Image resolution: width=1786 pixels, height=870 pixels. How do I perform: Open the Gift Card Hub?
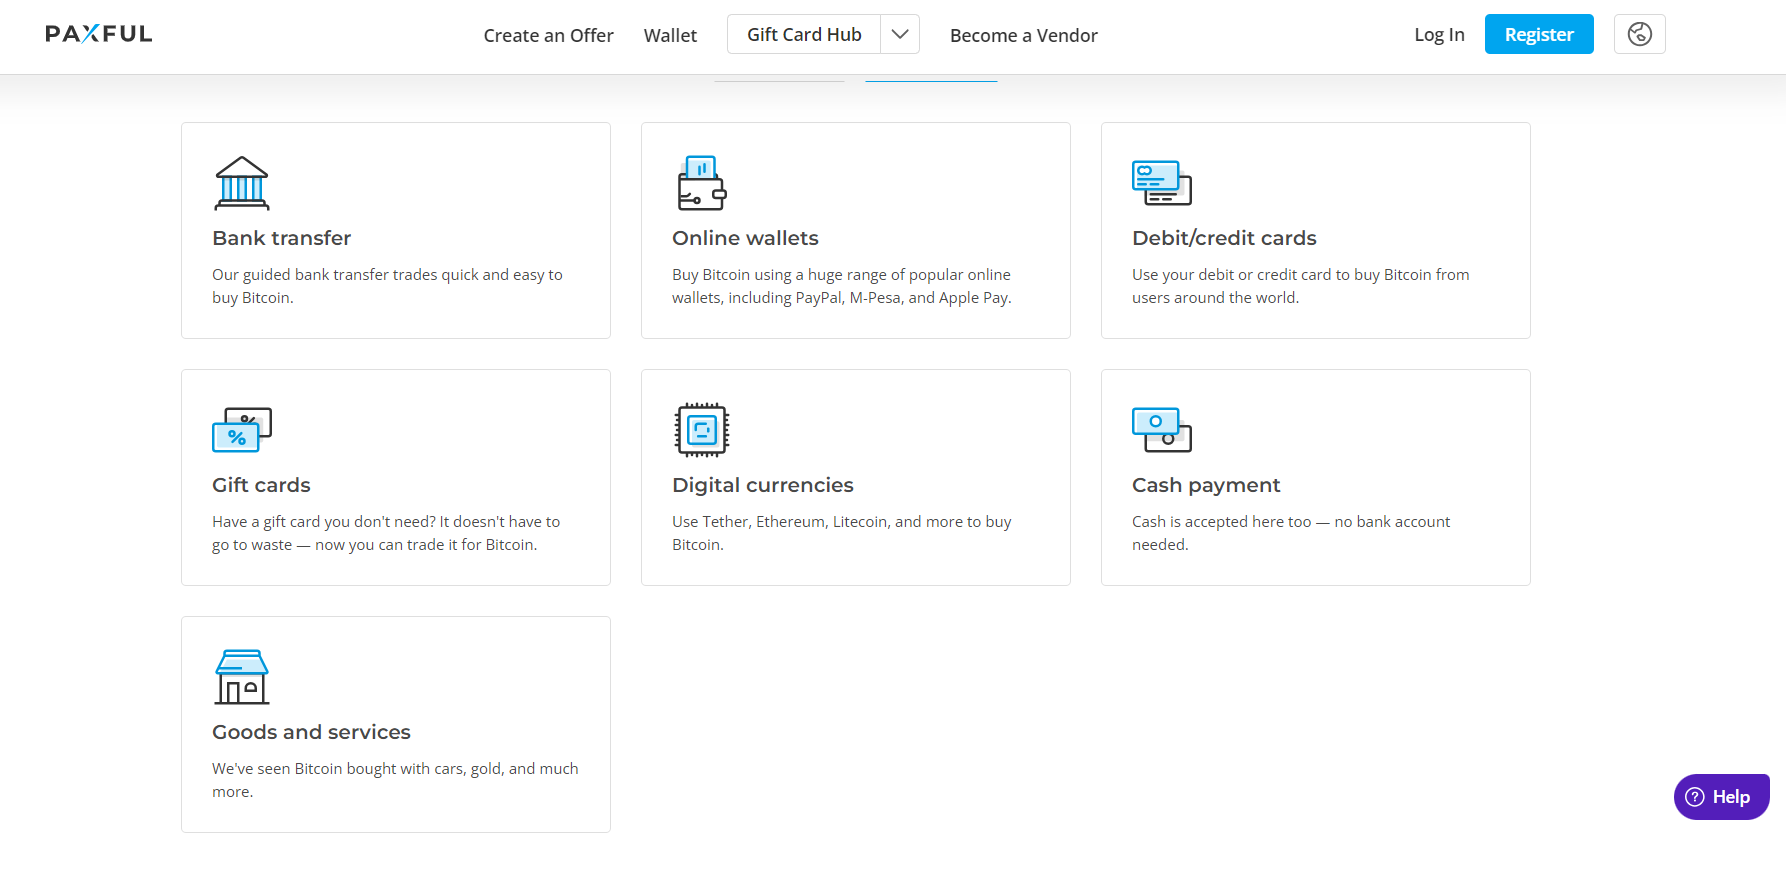tap(804, 34)
